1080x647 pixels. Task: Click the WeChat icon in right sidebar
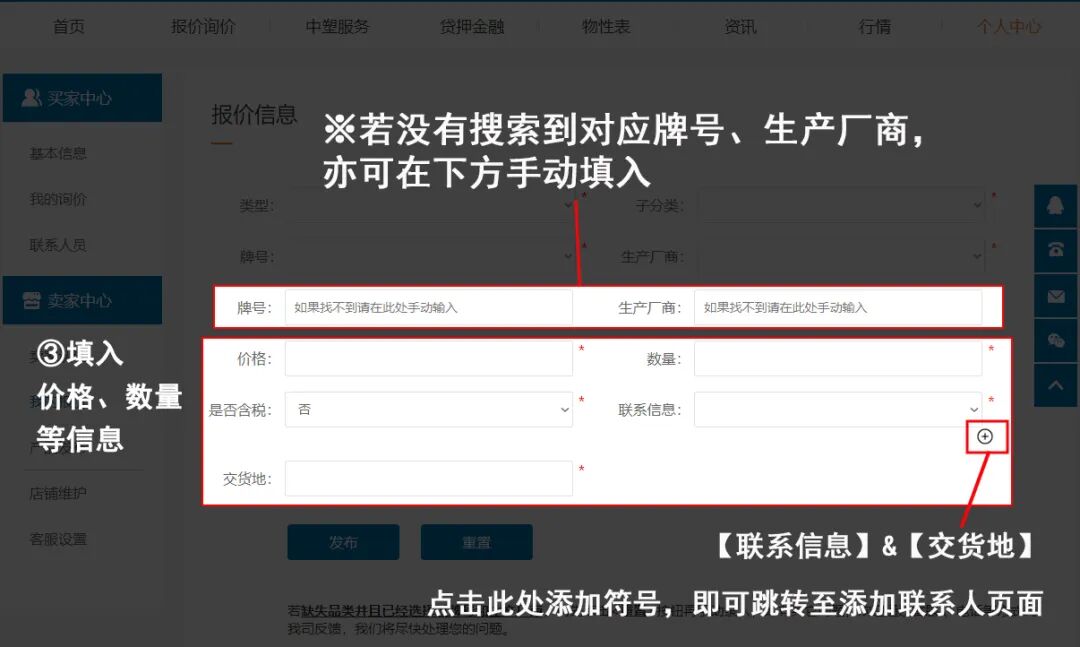click(x=1056, y=341)
